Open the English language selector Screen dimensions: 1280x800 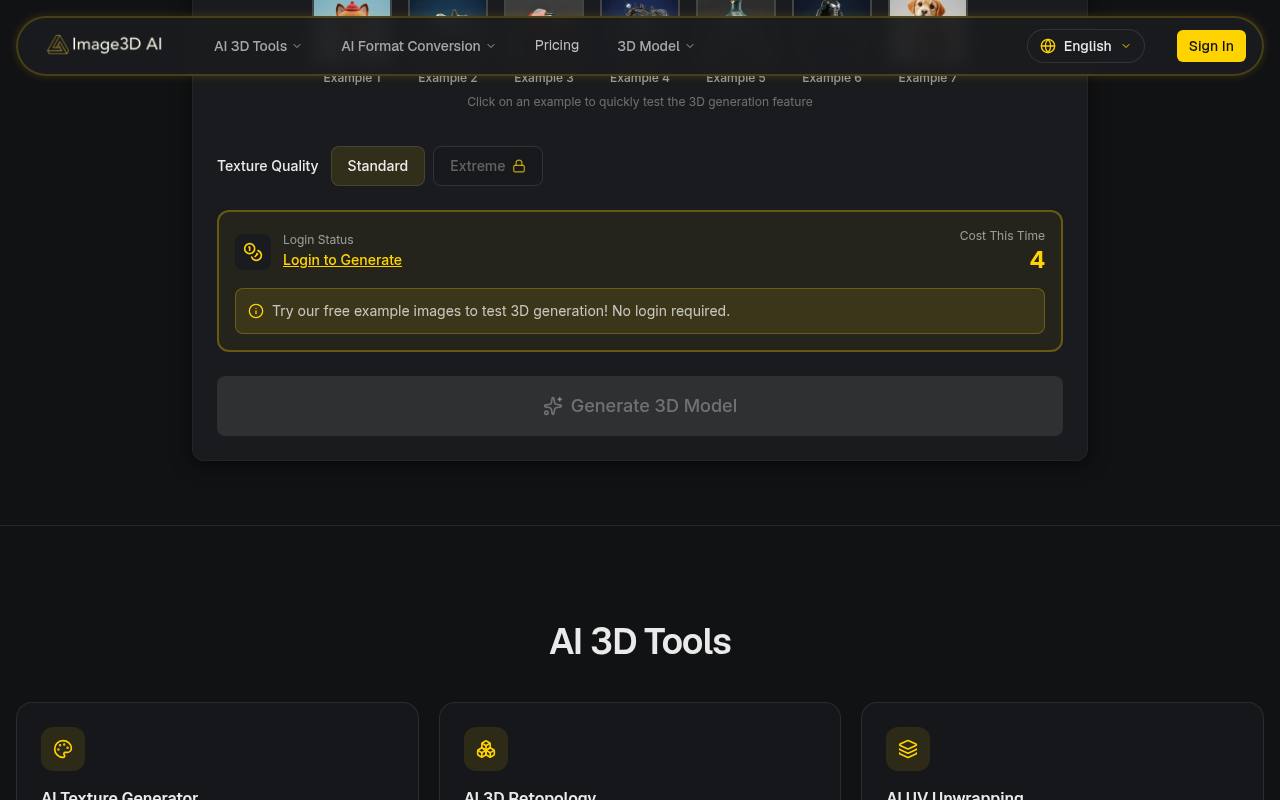[1086, 46]
